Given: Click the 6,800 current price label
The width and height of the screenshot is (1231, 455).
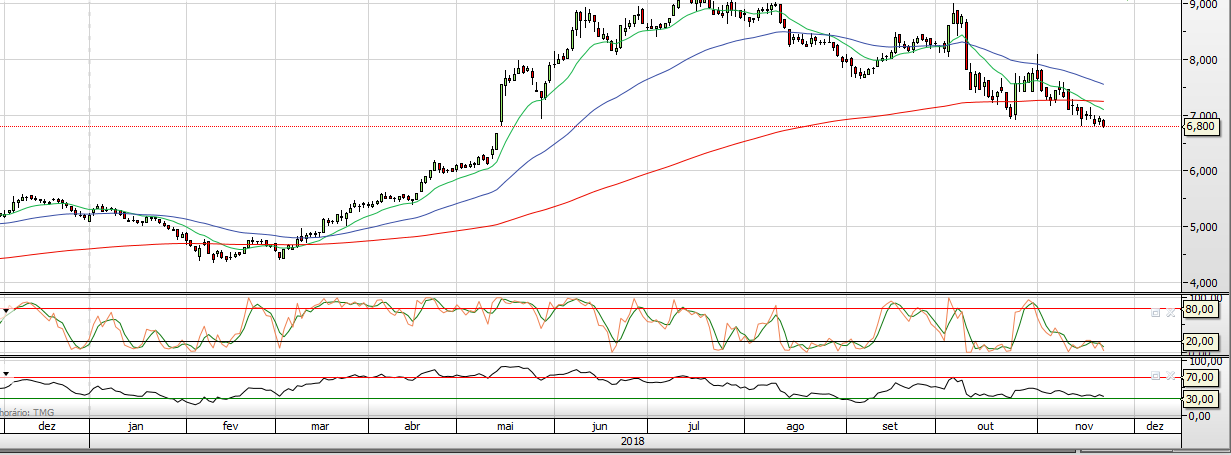Looking at the screenshot, I should 1200,126.
